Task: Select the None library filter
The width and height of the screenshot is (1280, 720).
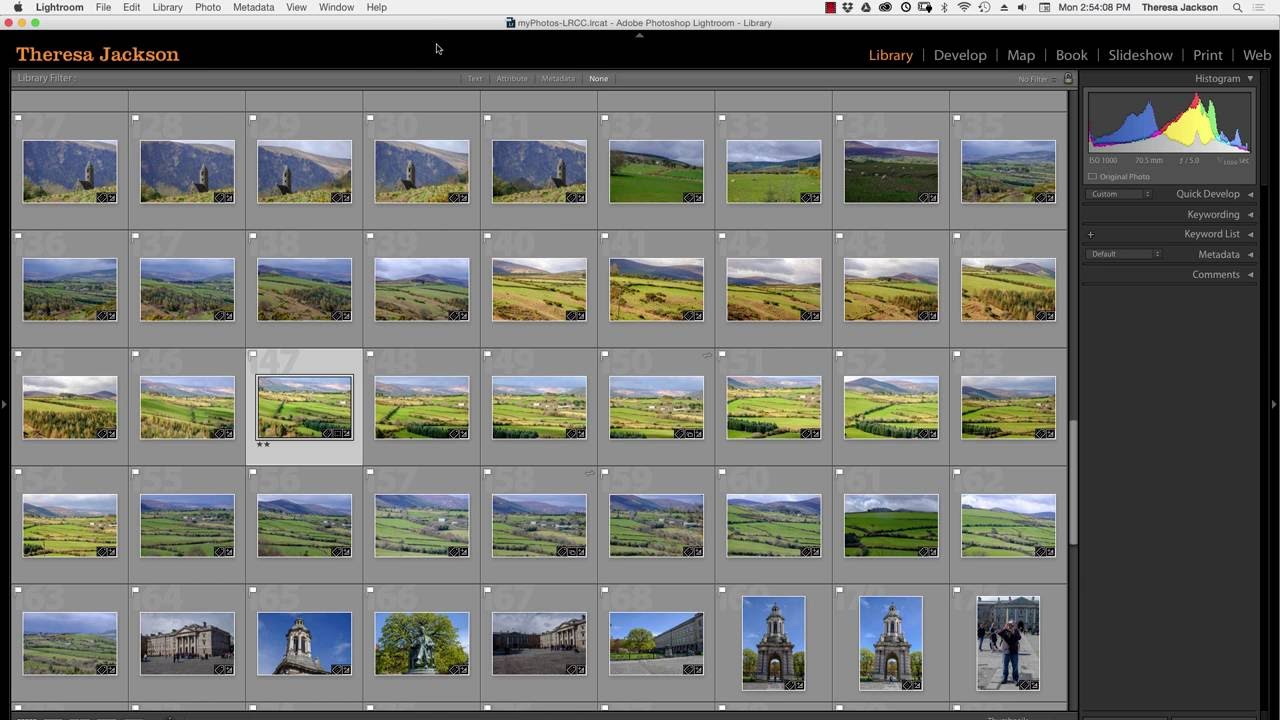Action: pyautogui.click(x=598, y=78)
